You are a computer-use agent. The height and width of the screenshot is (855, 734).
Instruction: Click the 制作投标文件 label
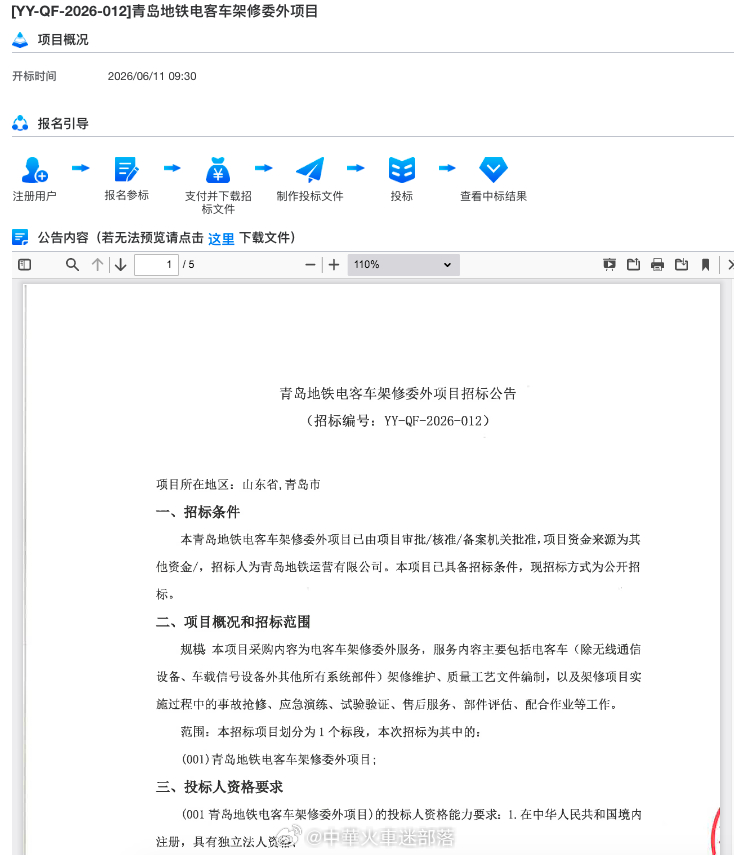(x=310, y=196)
